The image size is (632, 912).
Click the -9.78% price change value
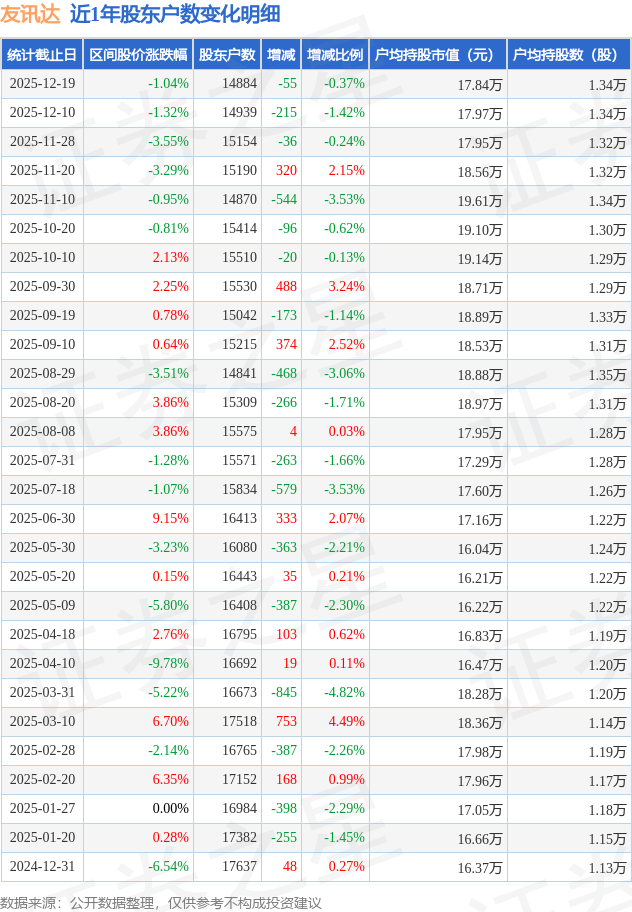[168, 664]
